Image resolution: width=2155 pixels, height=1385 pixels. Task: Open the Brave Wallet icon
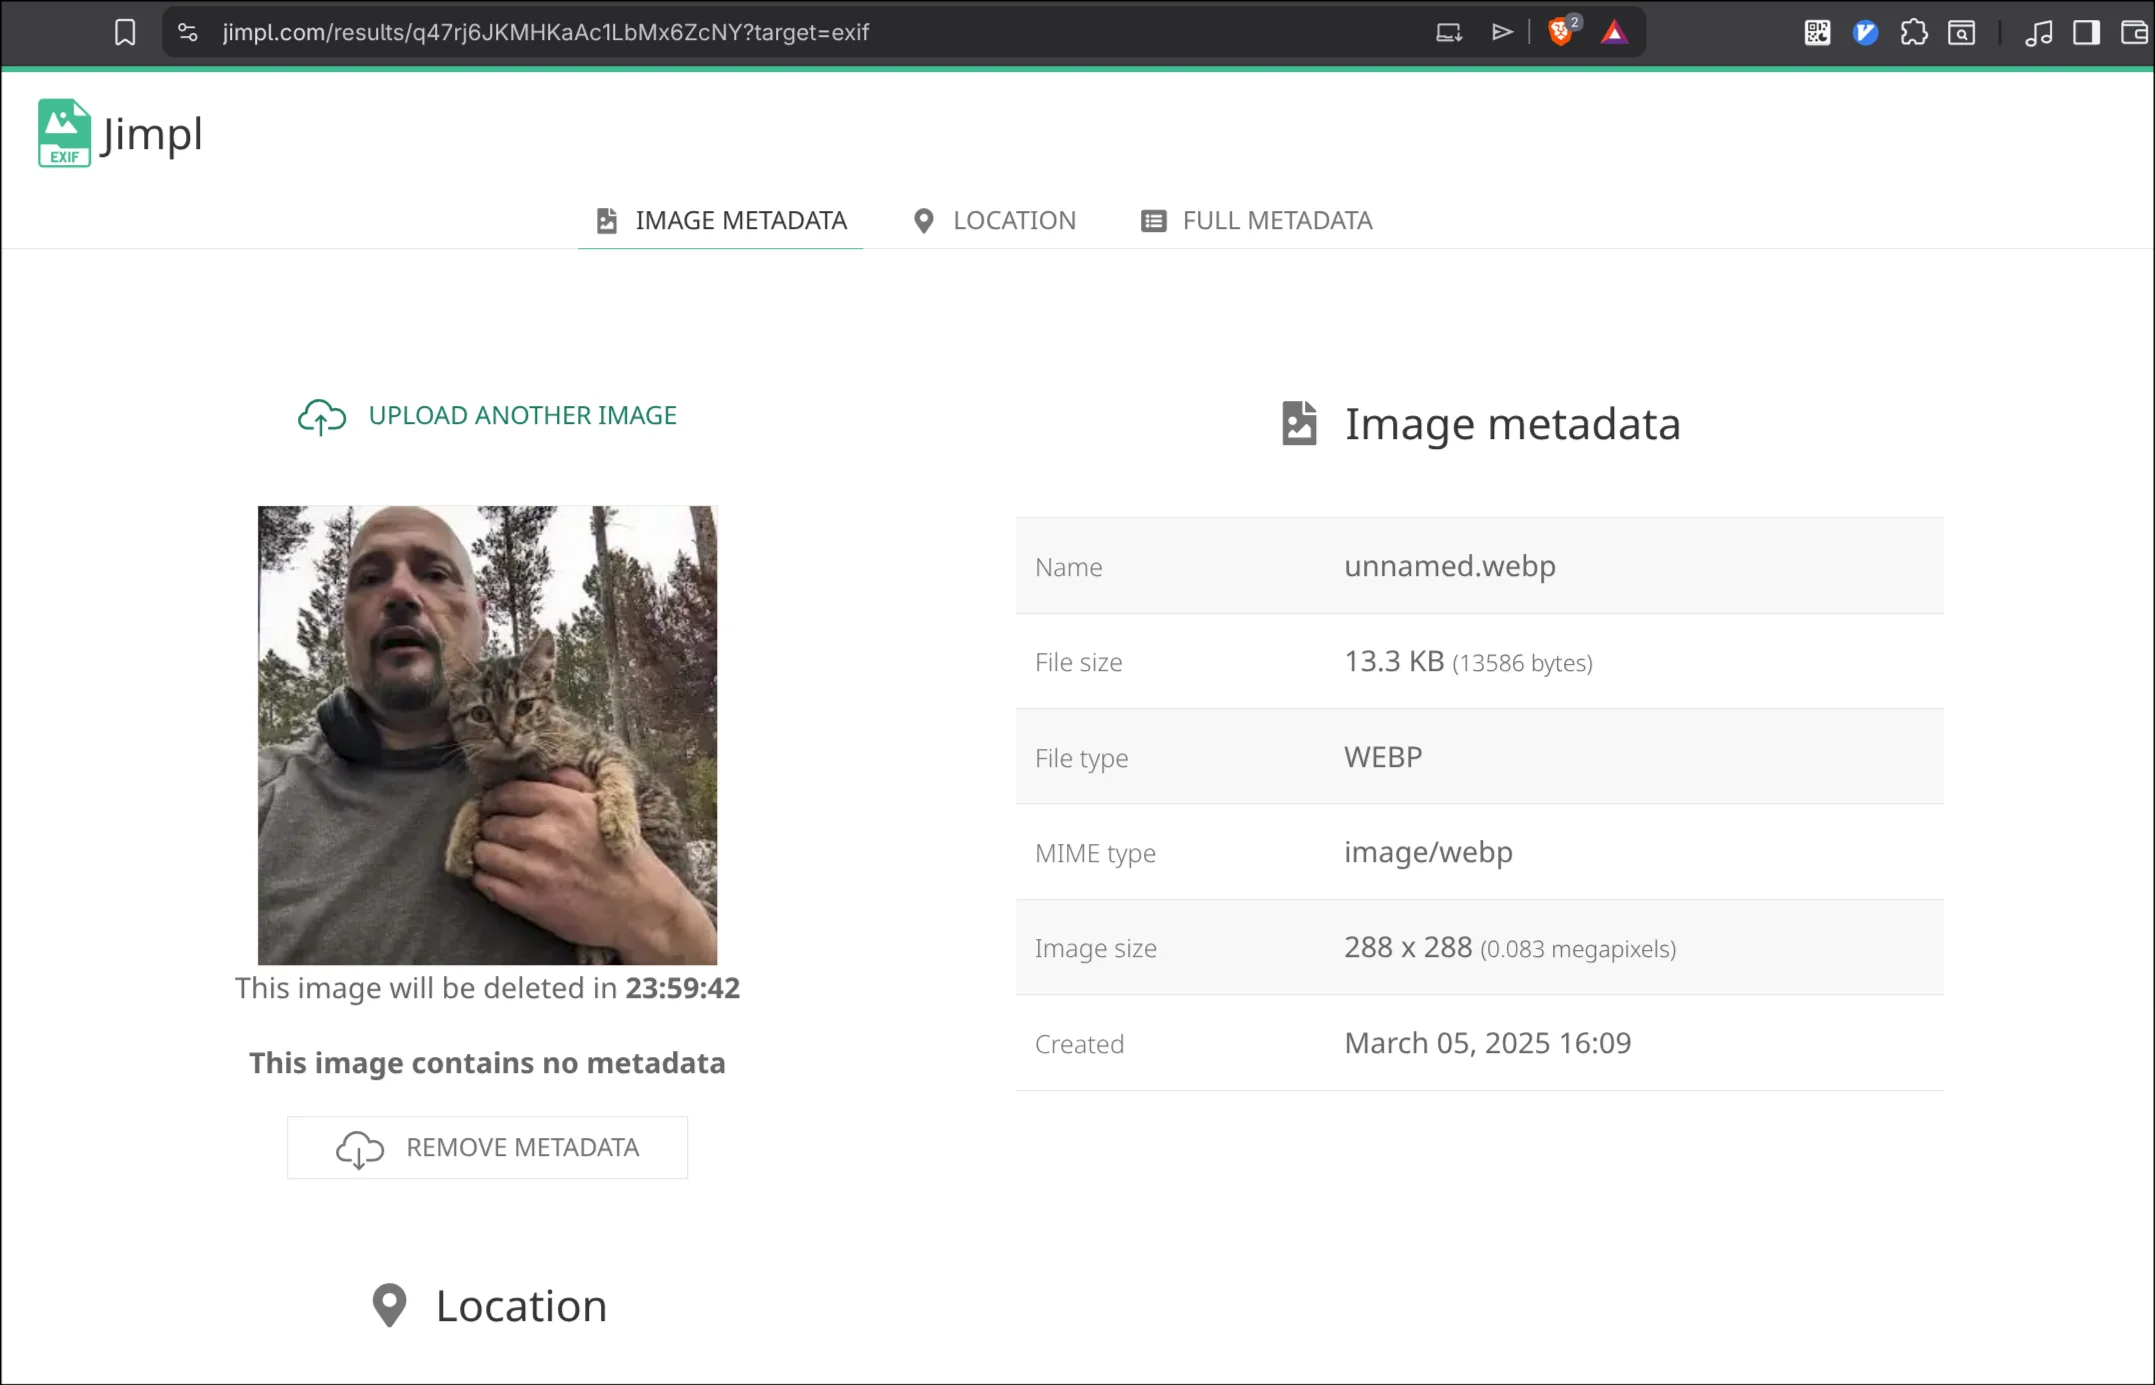(x=2134, y=33)
